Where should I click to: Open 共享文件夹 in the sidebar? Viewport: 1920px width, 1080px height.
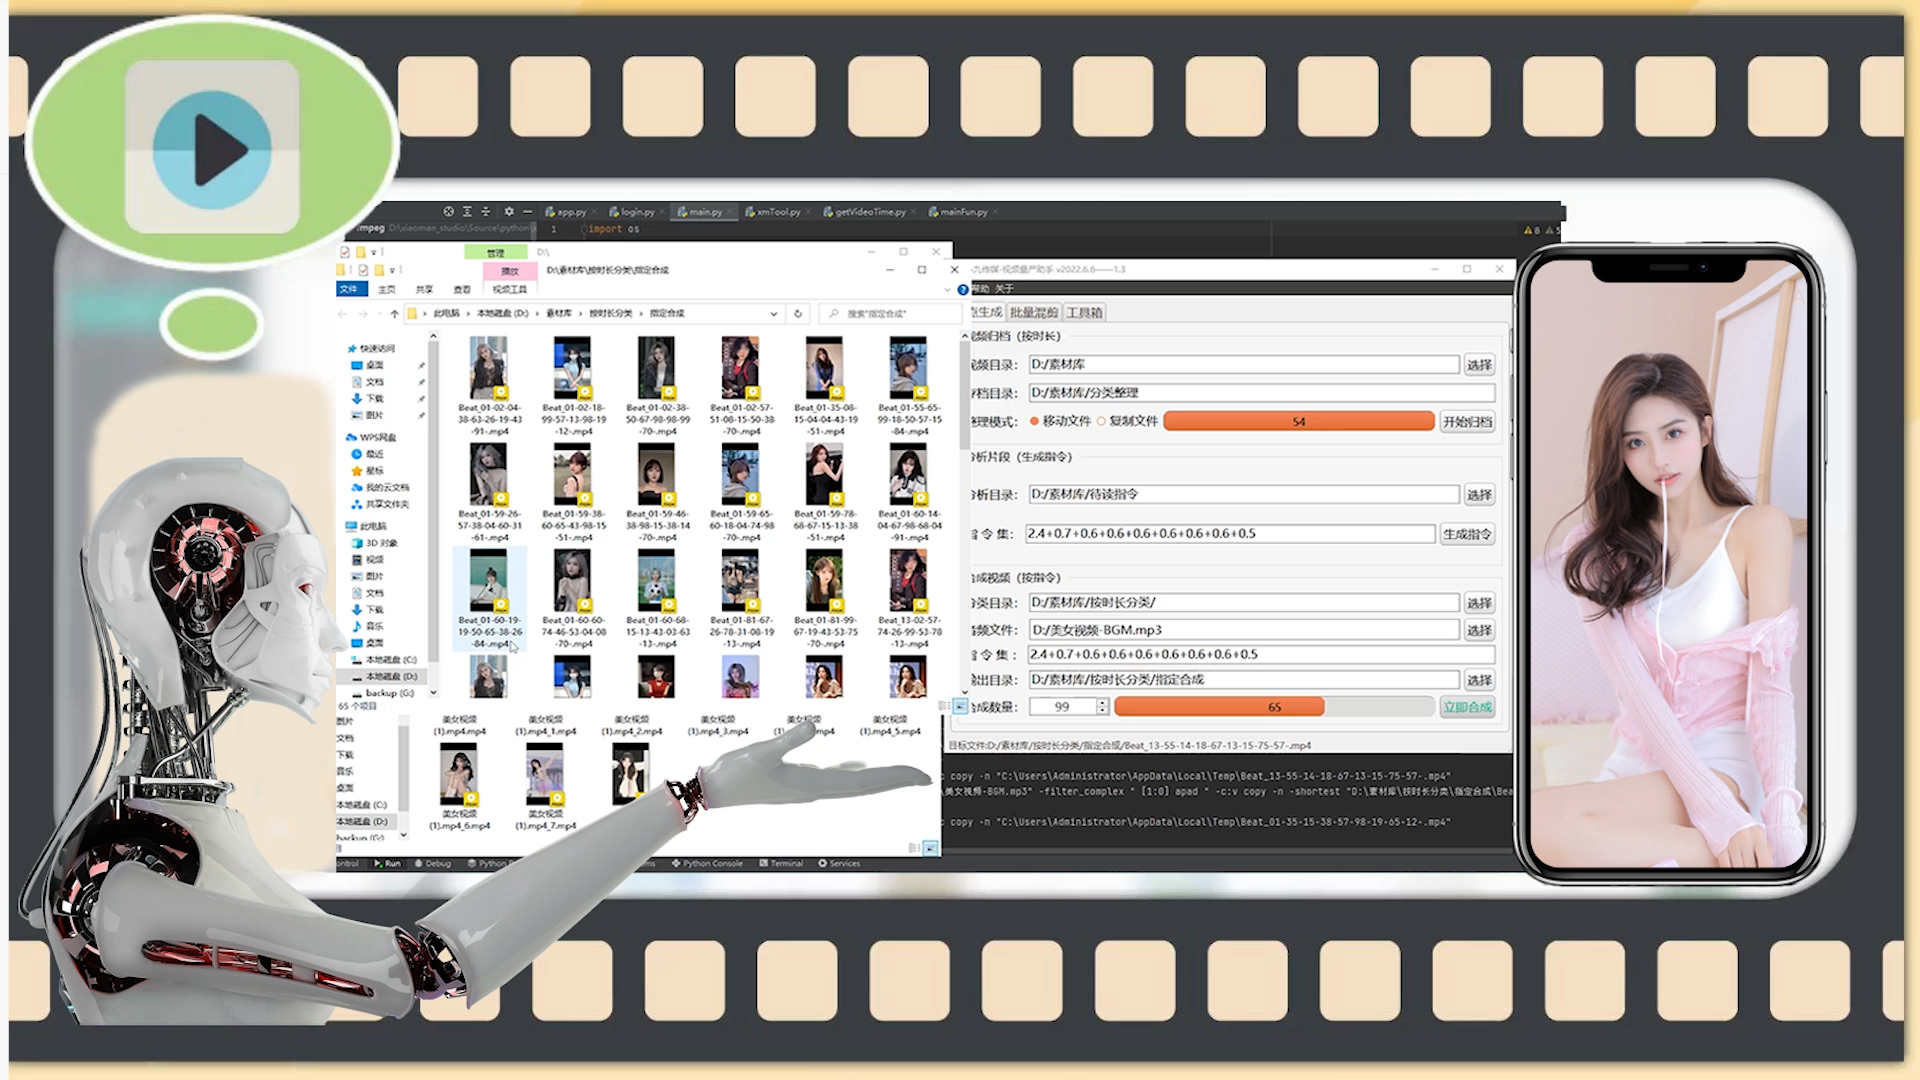(x=380, y=504)
